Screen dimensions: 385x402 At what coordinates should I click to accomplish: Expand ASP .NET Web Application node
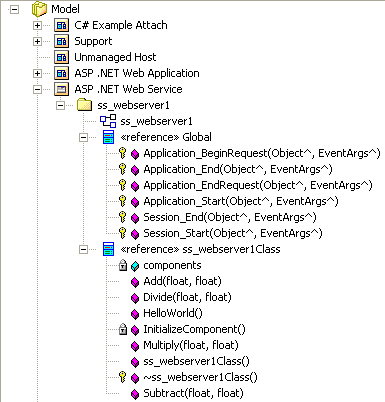(x=37, y=73)
